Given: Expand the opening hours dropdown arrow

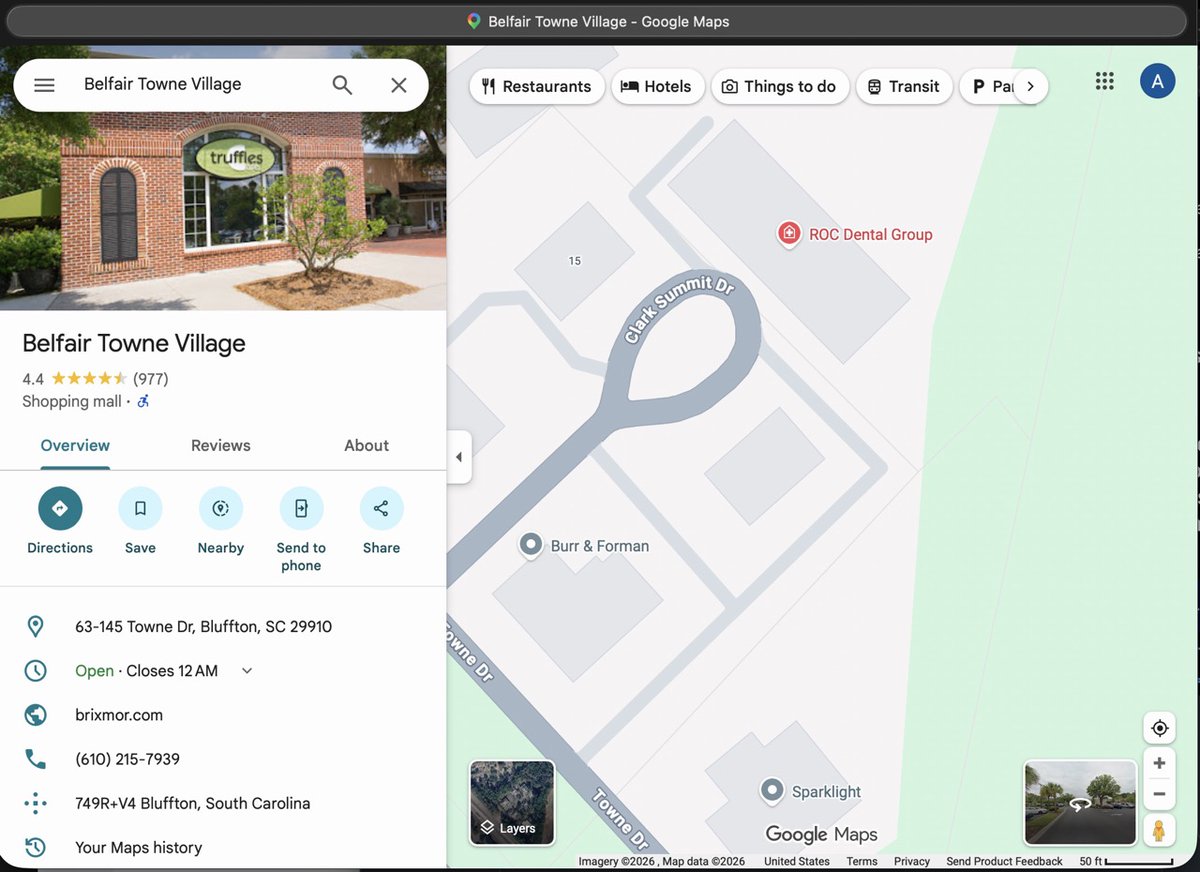Looking at the screenshot, I should (247, 671).
